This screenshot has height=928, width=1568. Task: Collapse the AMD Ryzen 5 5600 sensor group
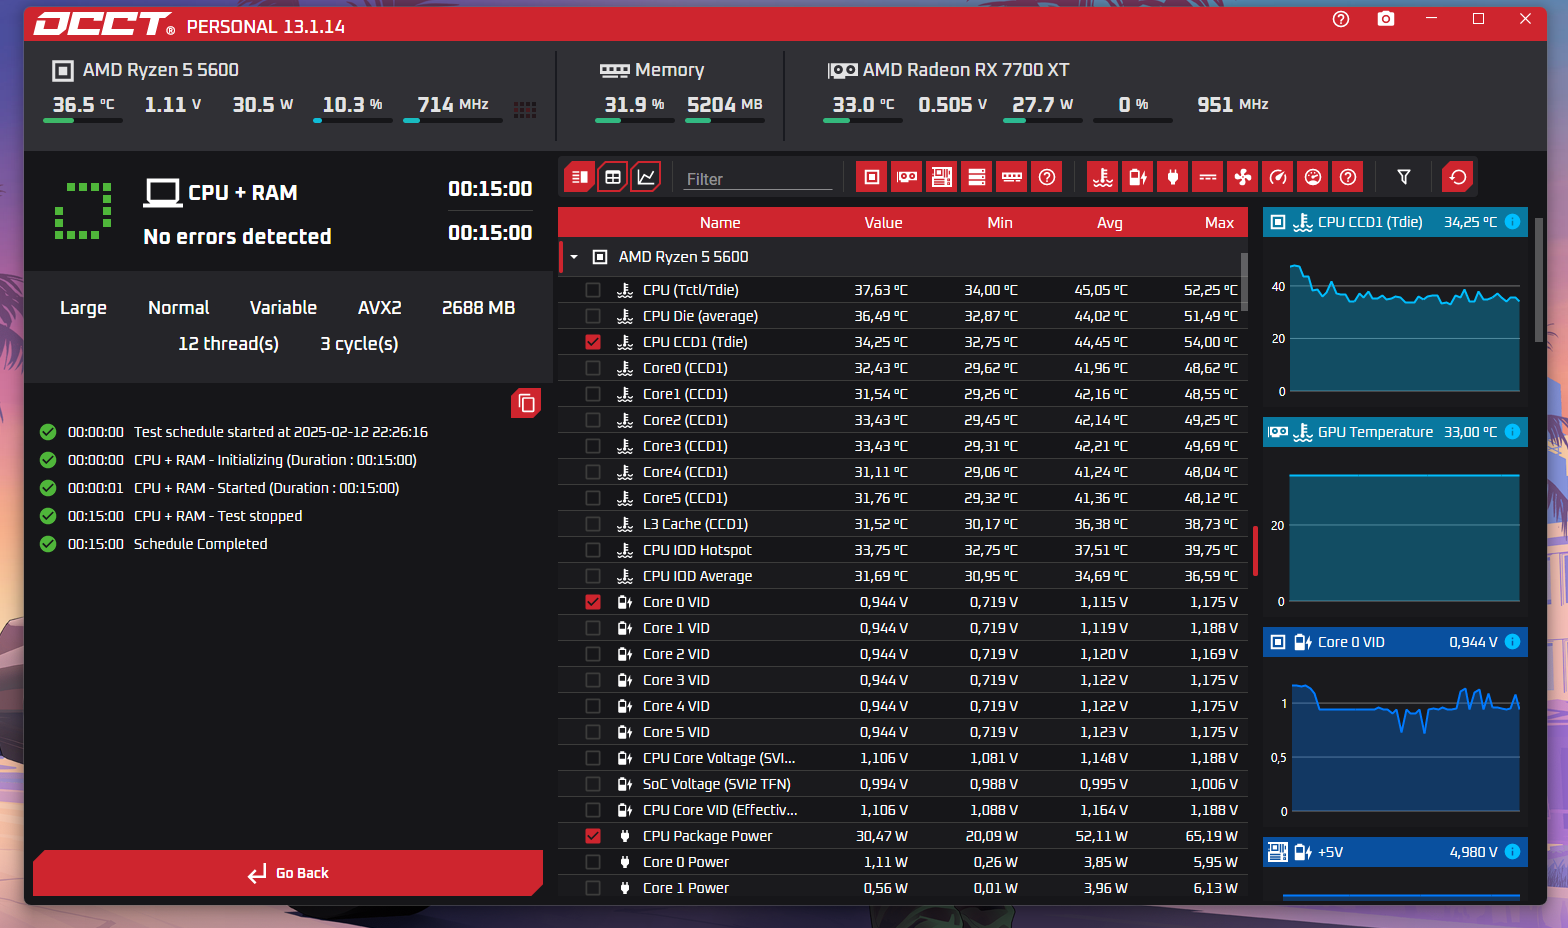(574, 257)
